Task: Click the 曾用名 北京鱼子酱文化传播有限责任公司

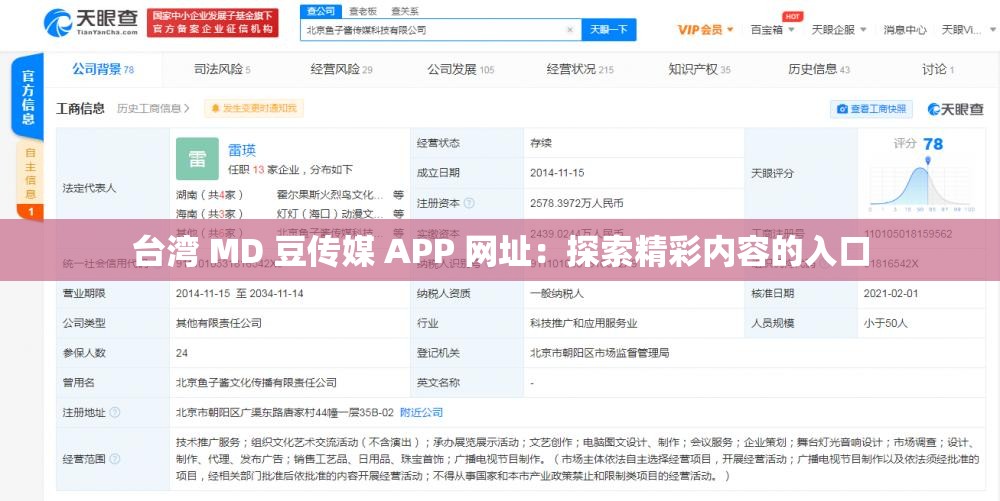Action: 256,382
